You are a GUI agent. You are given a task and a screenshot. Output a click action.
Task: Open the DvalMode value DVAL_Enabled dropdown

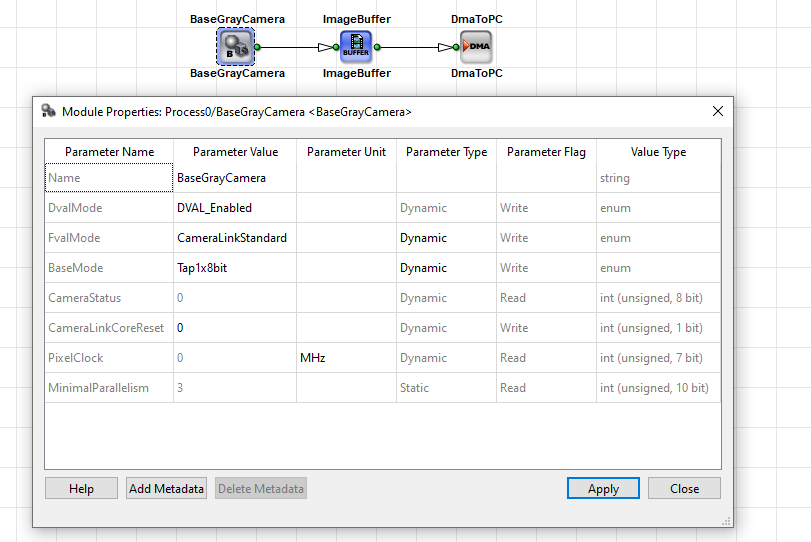tap(235, 208)
